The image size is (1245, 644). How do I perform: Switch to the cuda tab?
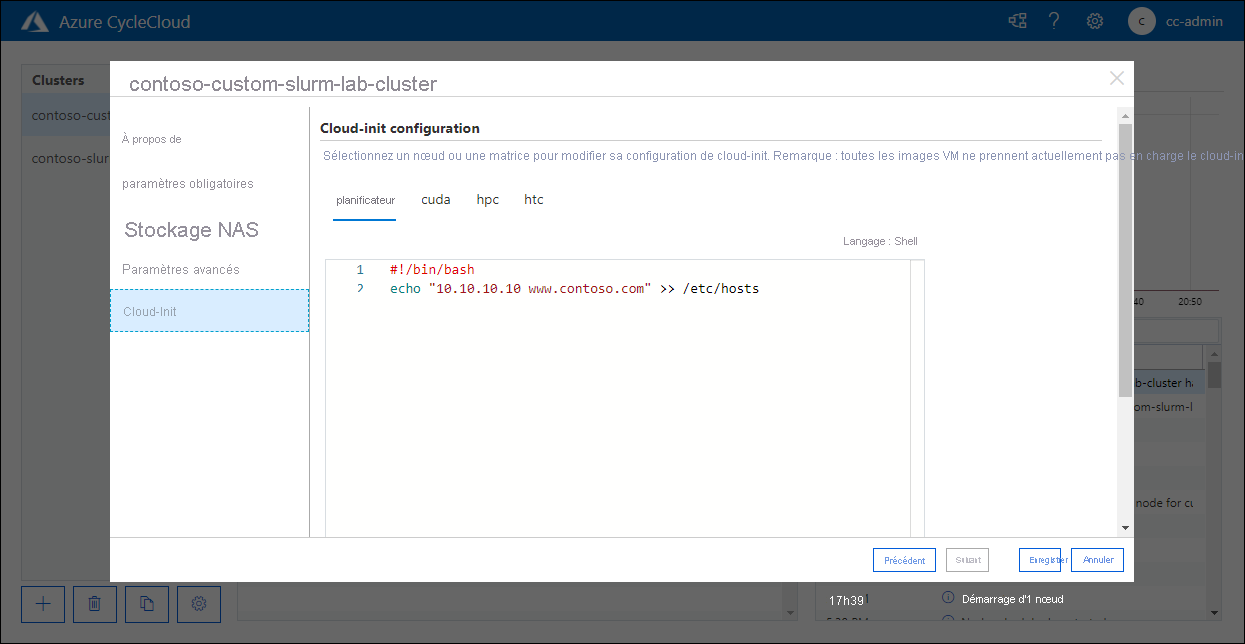[x=436, y=199]
